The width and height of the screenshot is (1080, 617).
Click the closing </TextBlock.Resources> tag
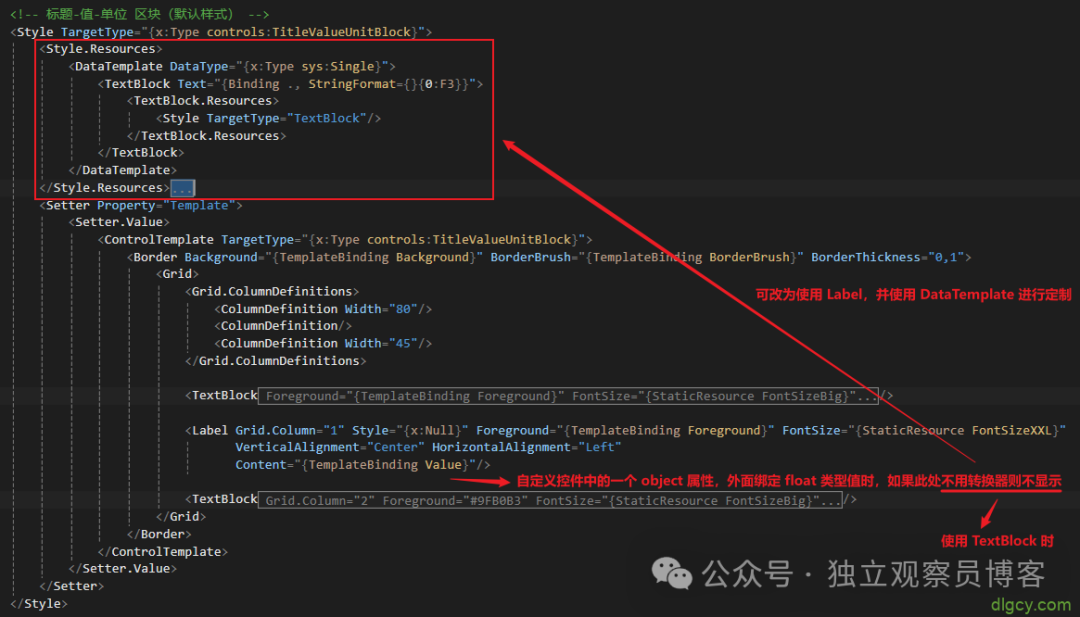207,136
